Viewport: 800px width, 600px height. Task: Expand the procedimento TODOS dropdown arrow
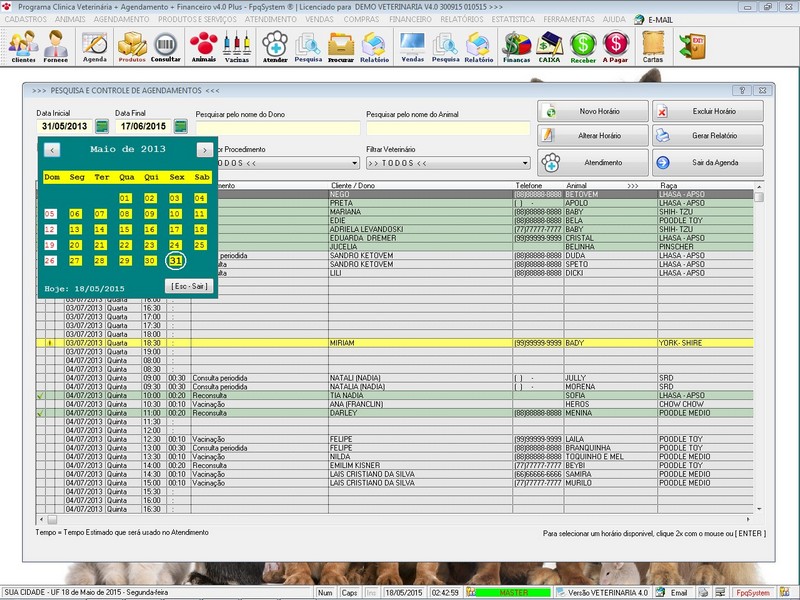click(355, 163)
